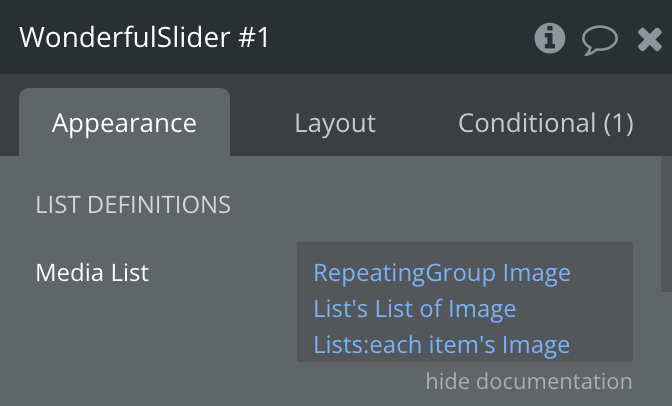Switch to the Appearance tab

124,123
